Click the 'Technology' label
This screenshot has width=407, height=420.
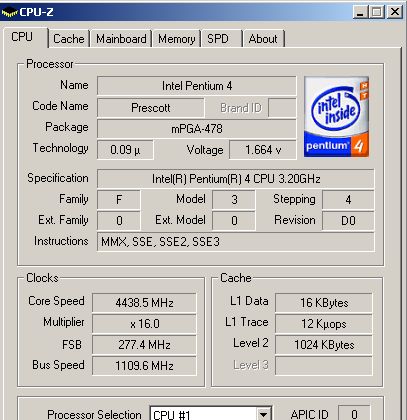(x=60, y=148)
